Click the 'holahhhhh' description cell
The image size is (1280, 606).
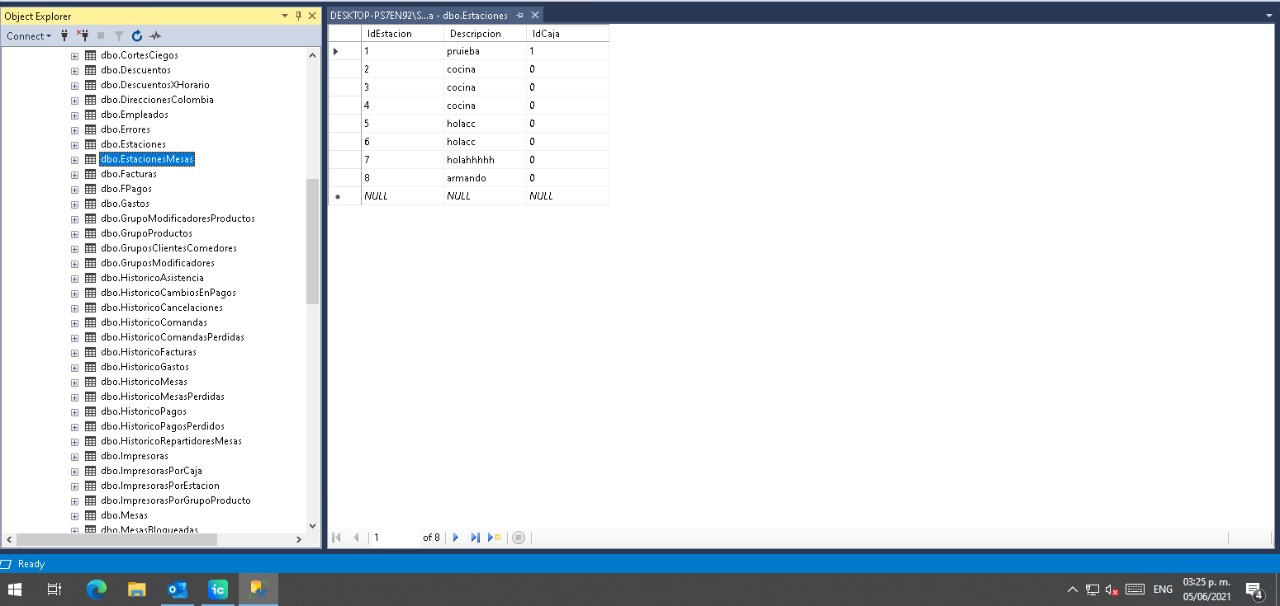(484, 160)
